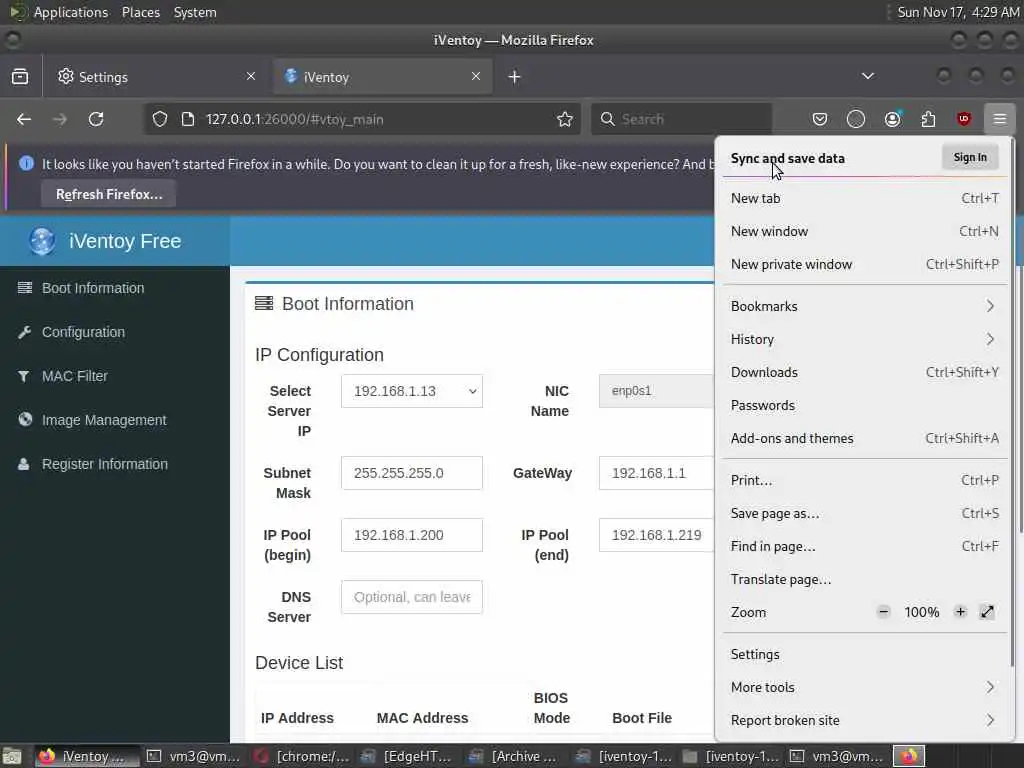Image resolution: width=1024 pixels, height=768 pixels.
Task: Select Save page as from menu
Action: tap(865, 513)
